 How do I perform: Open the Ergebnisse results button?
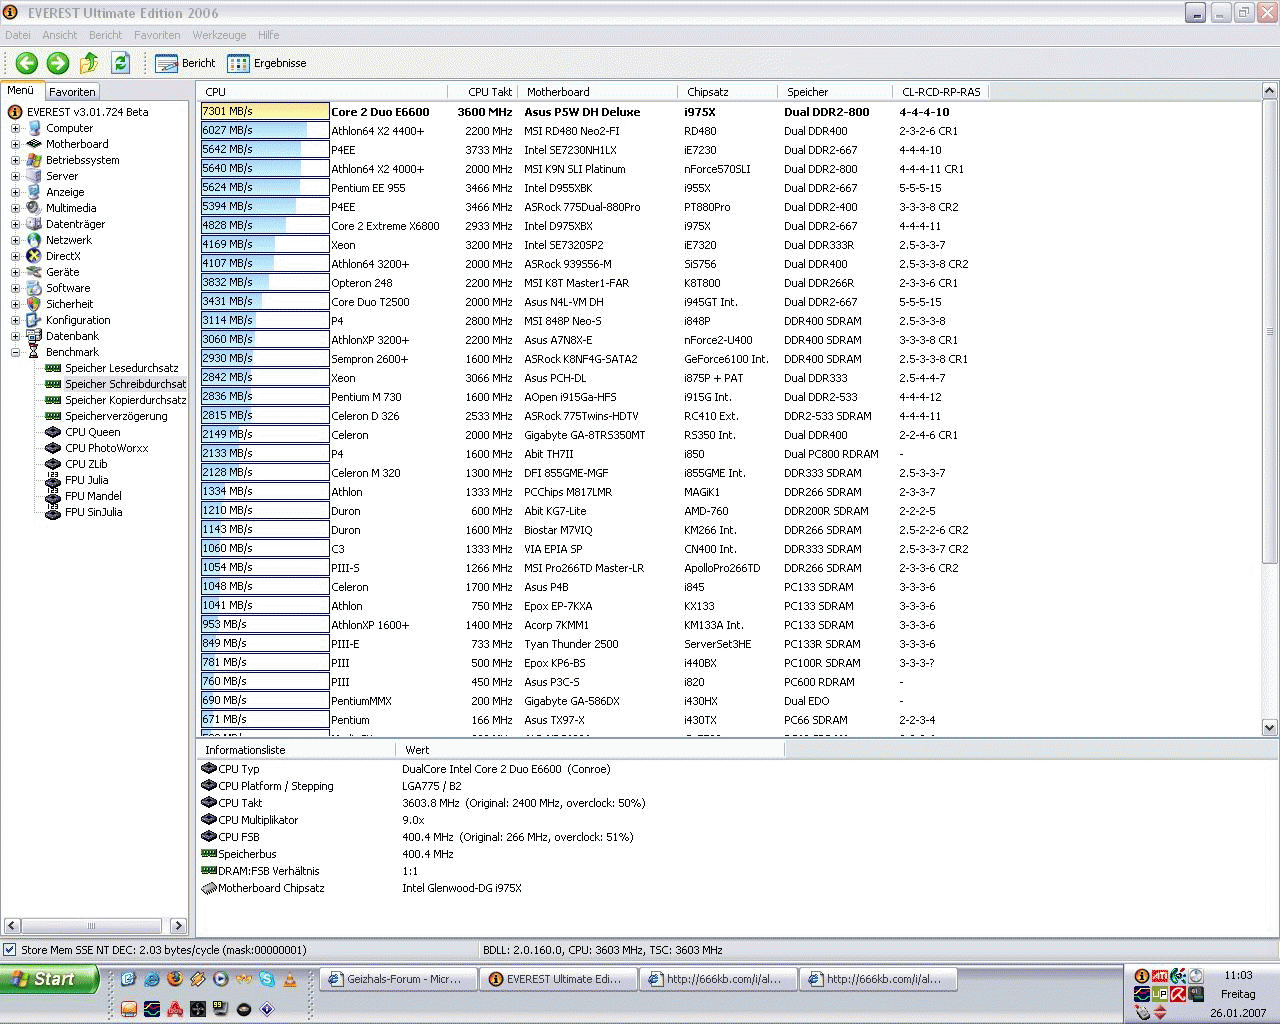pos(267,63)
